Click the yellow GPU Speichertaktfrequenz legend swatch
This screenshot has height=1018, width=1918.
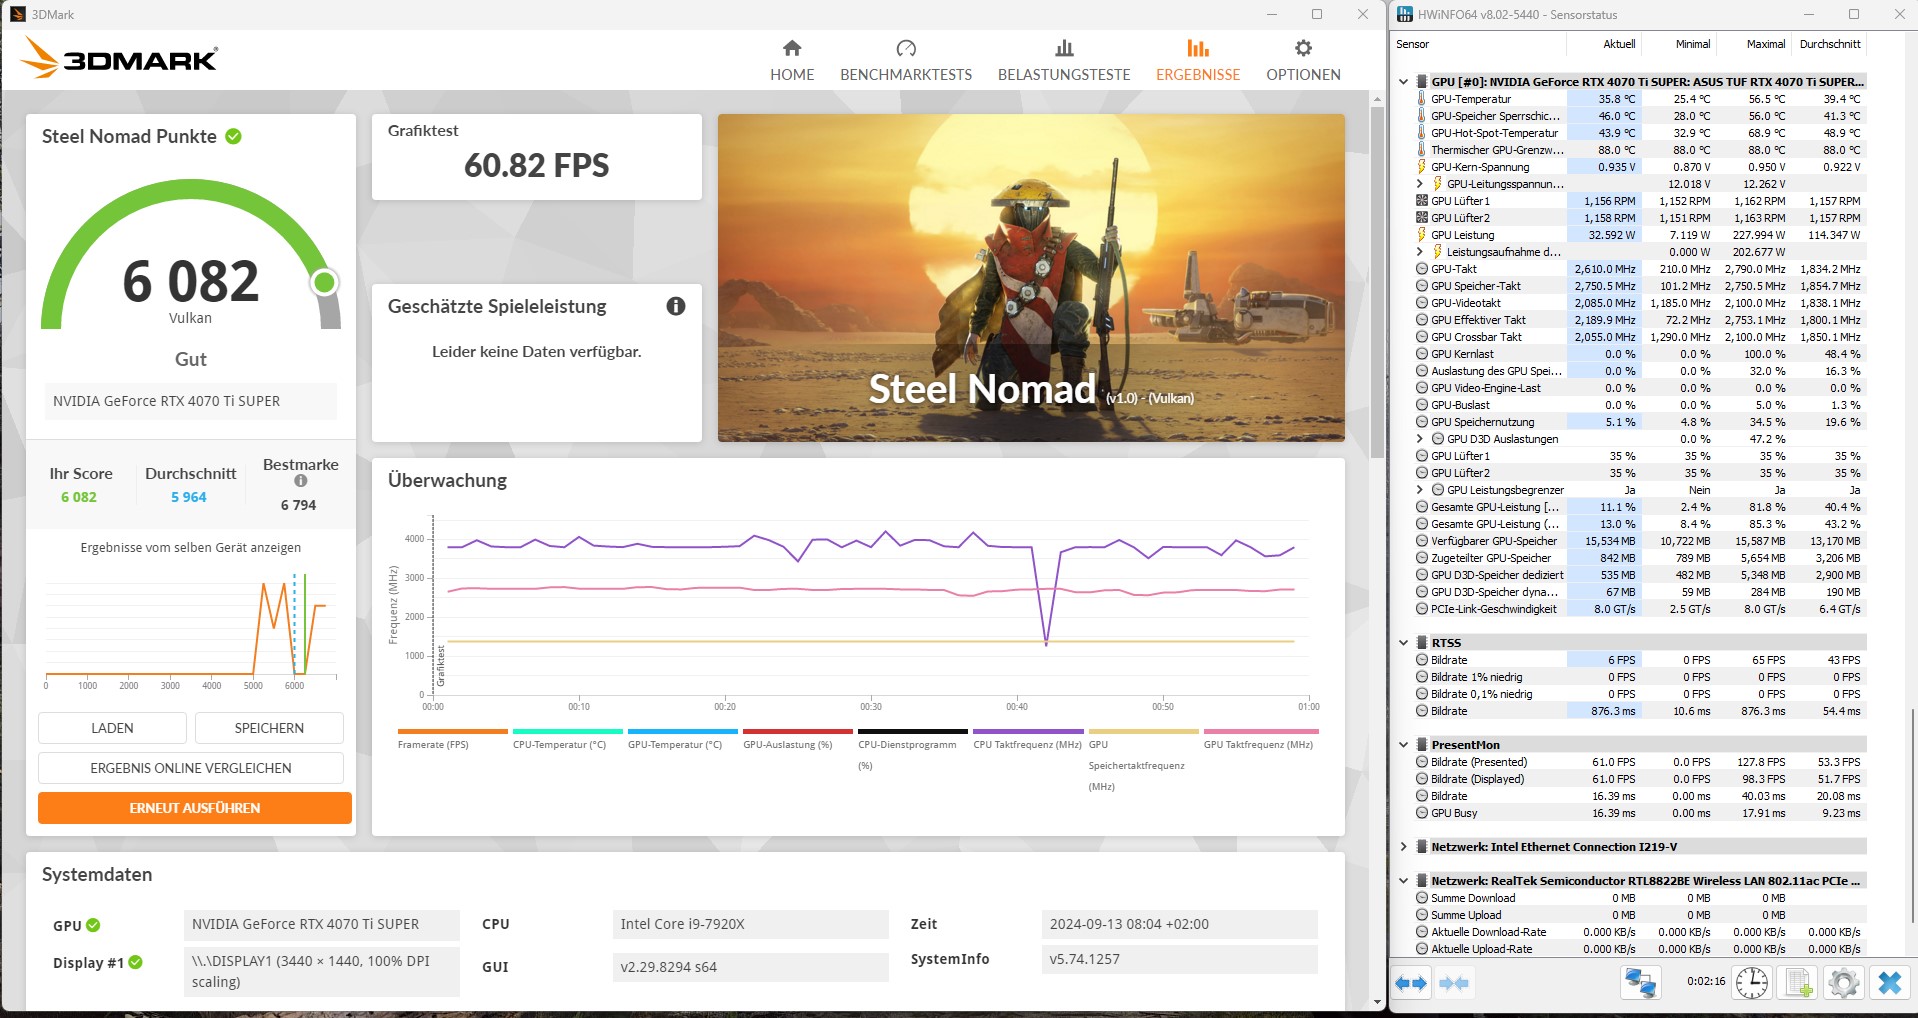[x=1143, y=732]
